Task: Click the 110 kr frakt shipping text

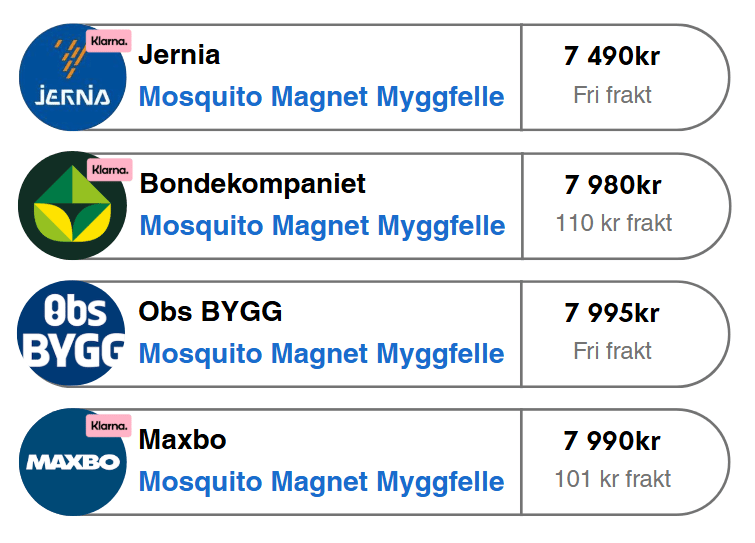Action: (614, 223)
